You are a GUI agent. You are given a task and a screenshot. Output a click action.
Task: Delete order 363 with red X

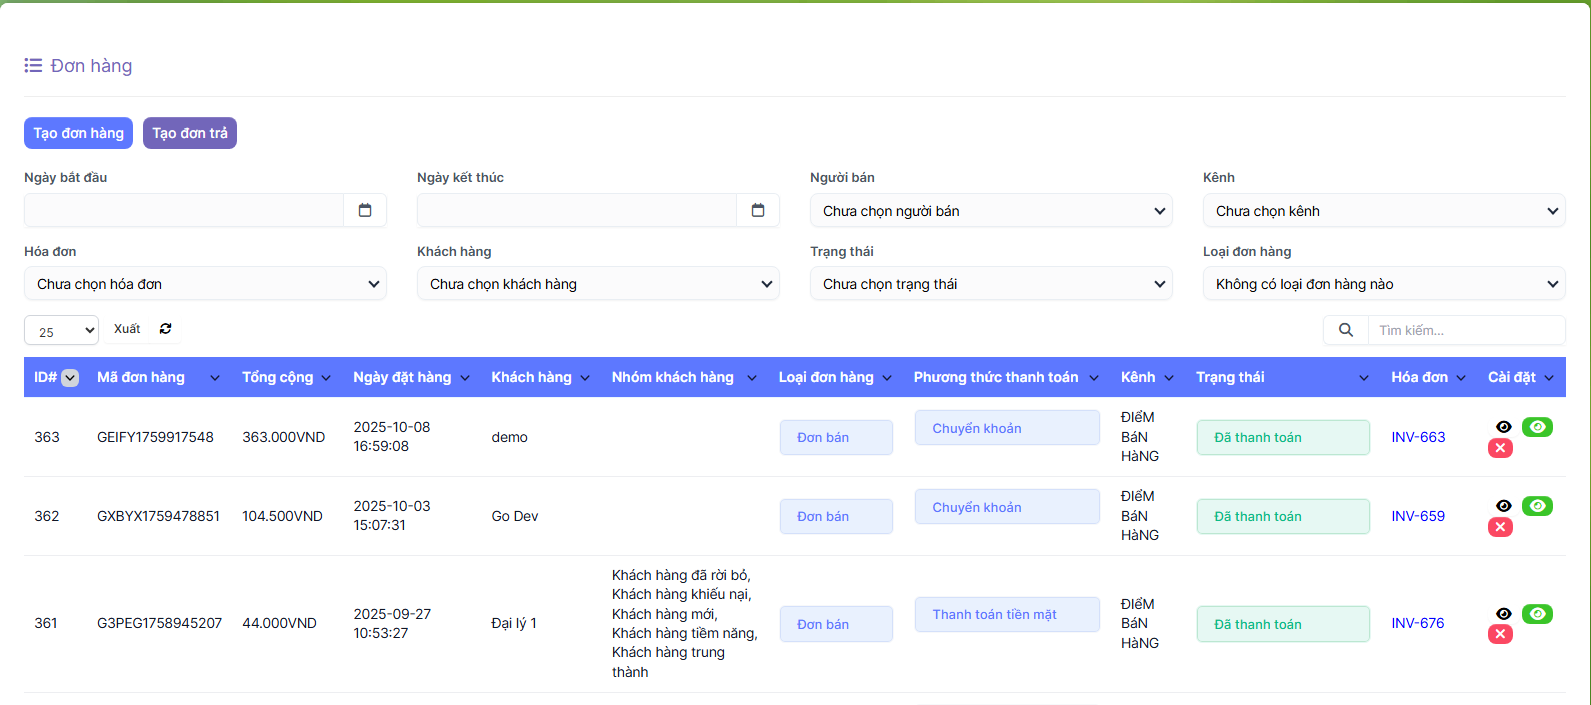(1500, 448)
